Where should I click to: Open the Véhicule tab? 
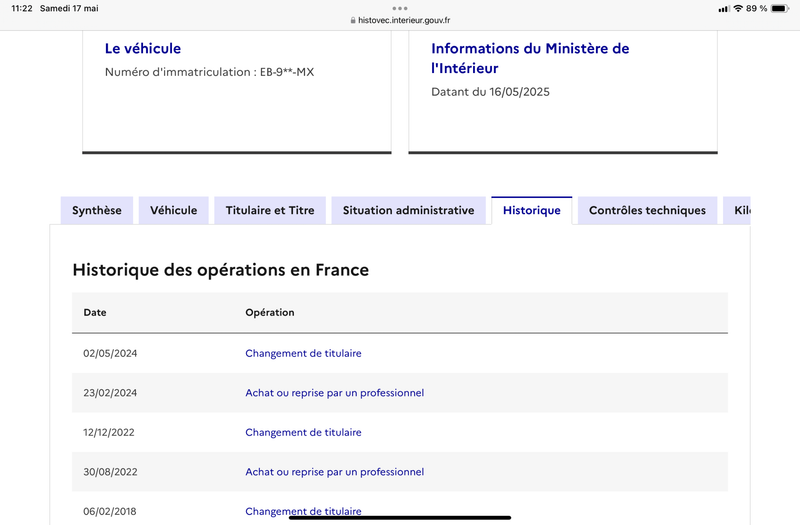click(x=174, y=210)
